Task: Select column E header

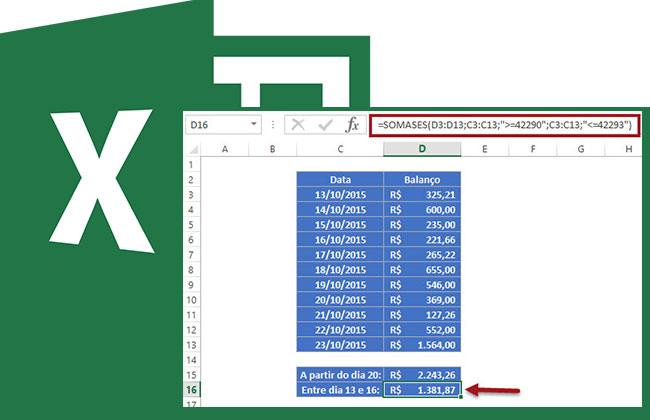Action: coord(485,149)
